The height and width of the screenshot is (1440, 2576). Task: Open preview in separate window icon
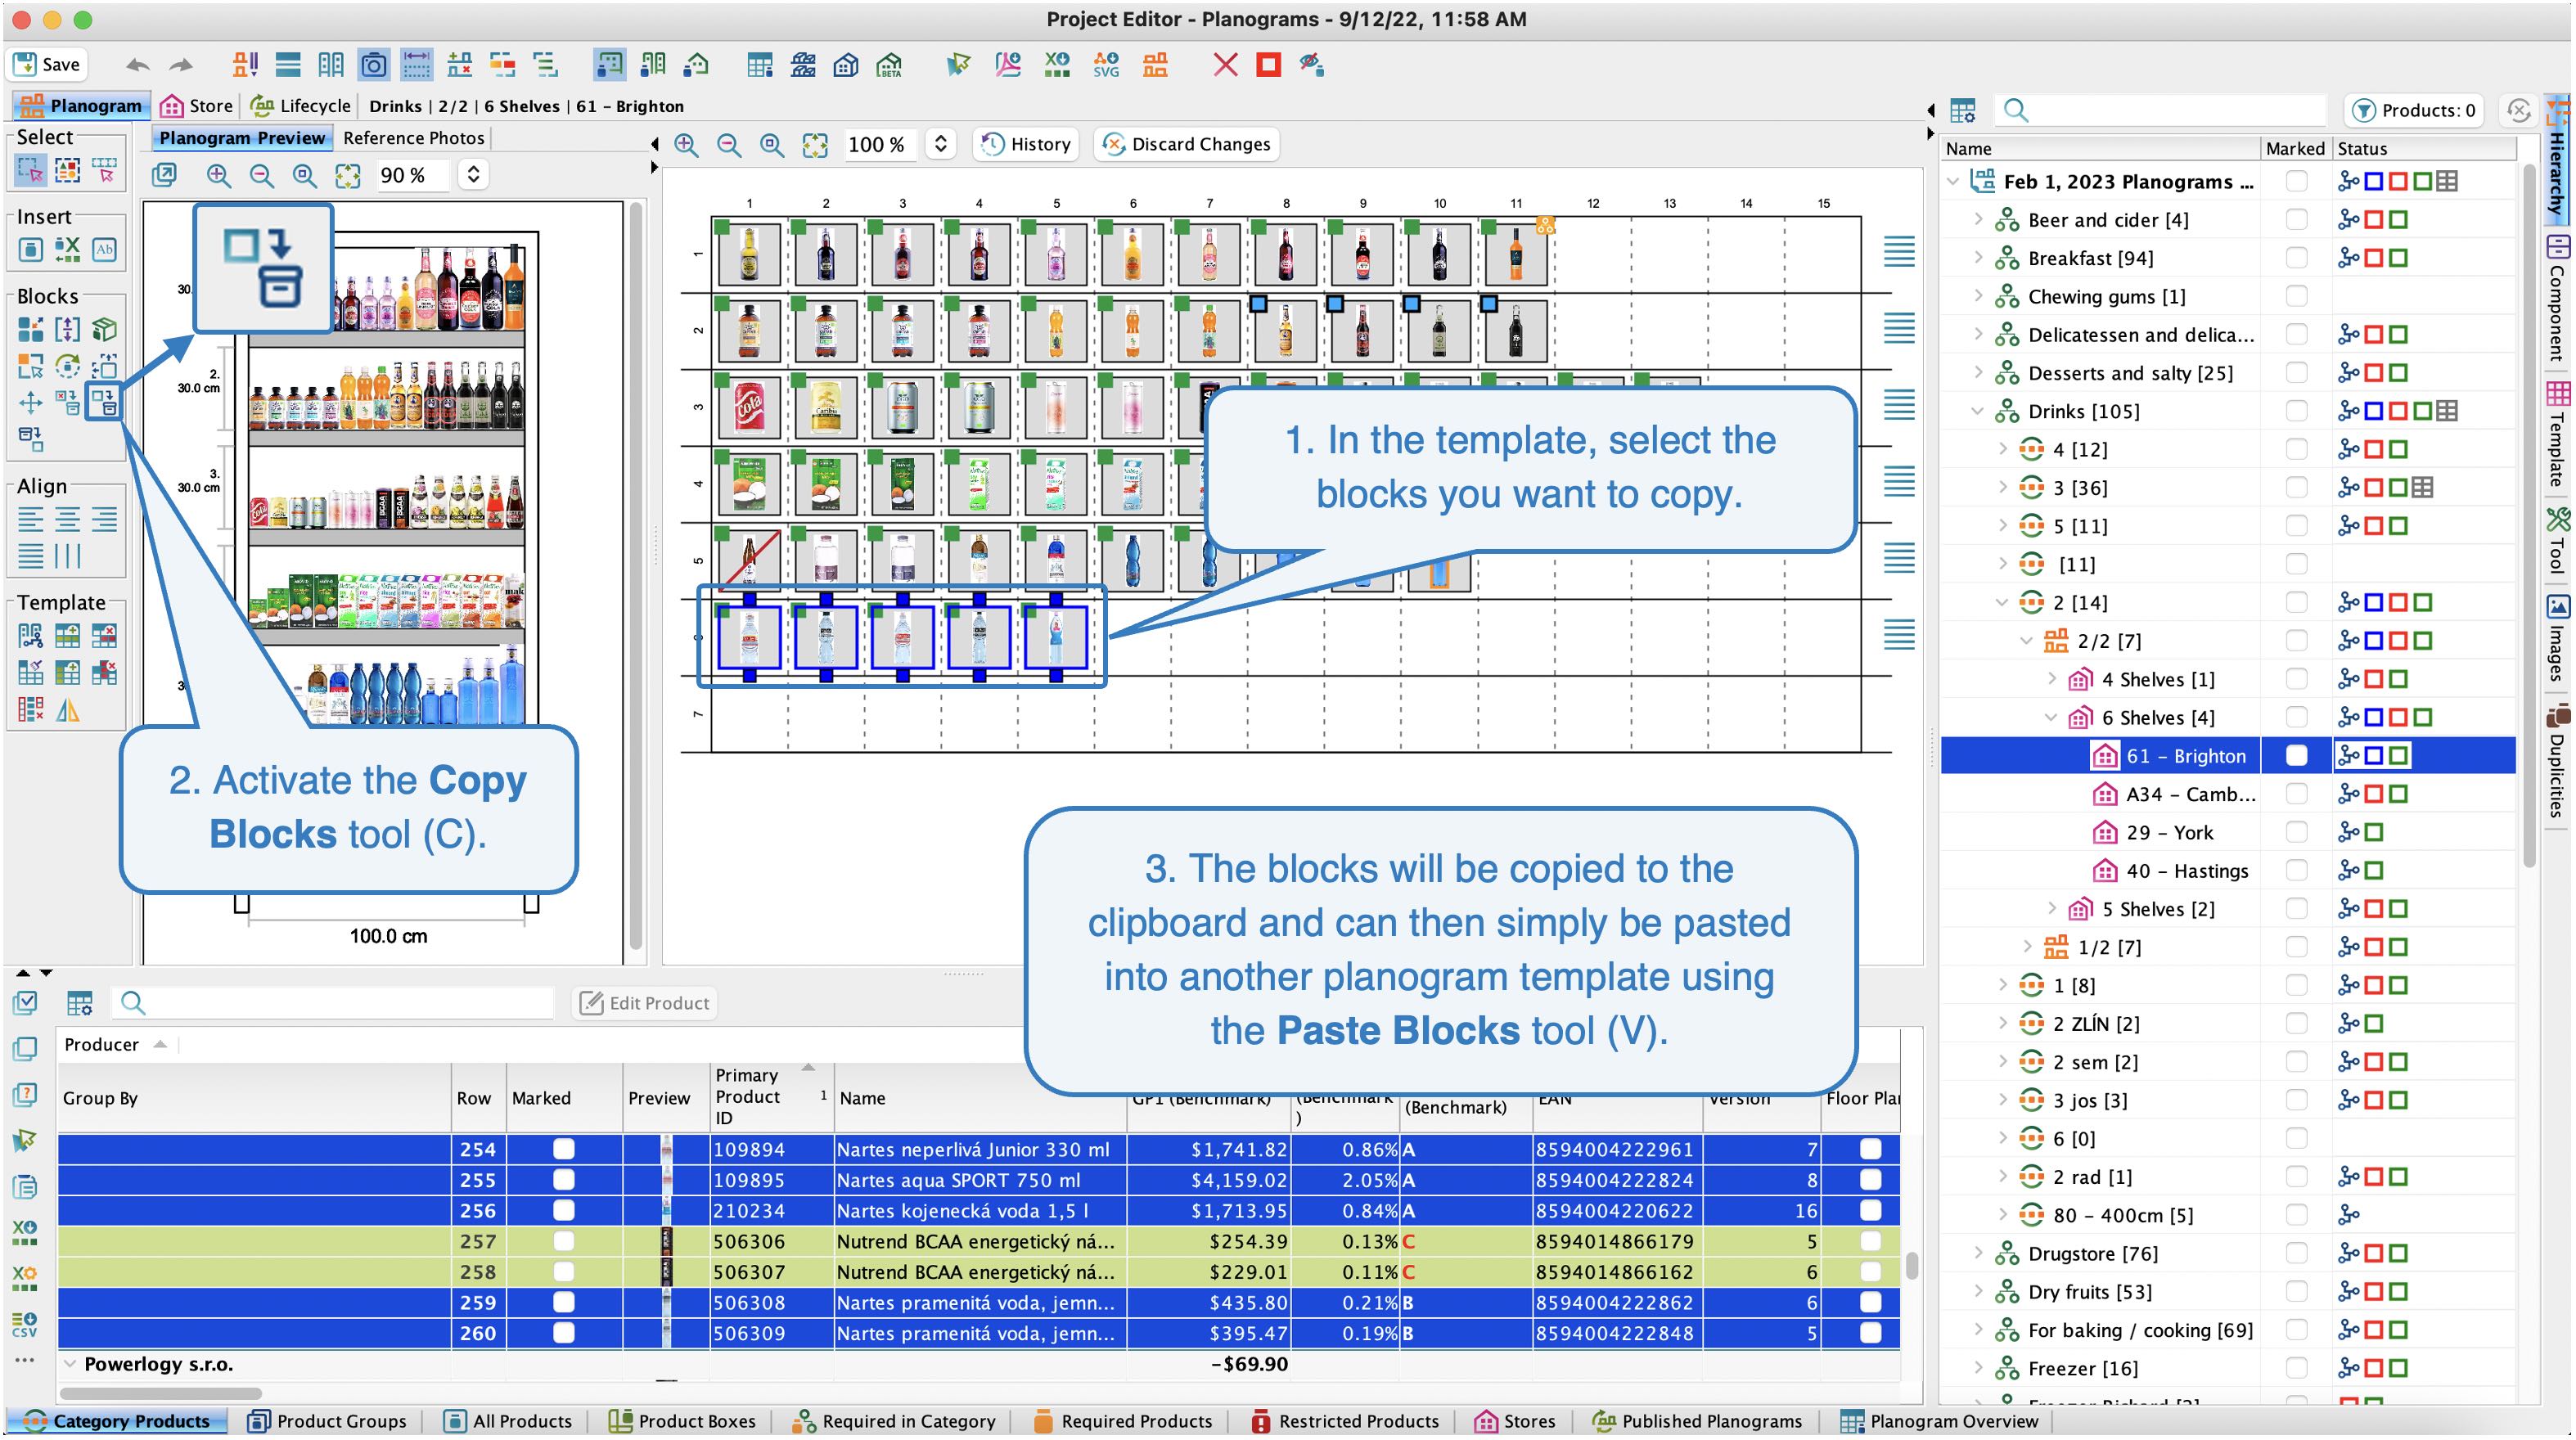164,175
